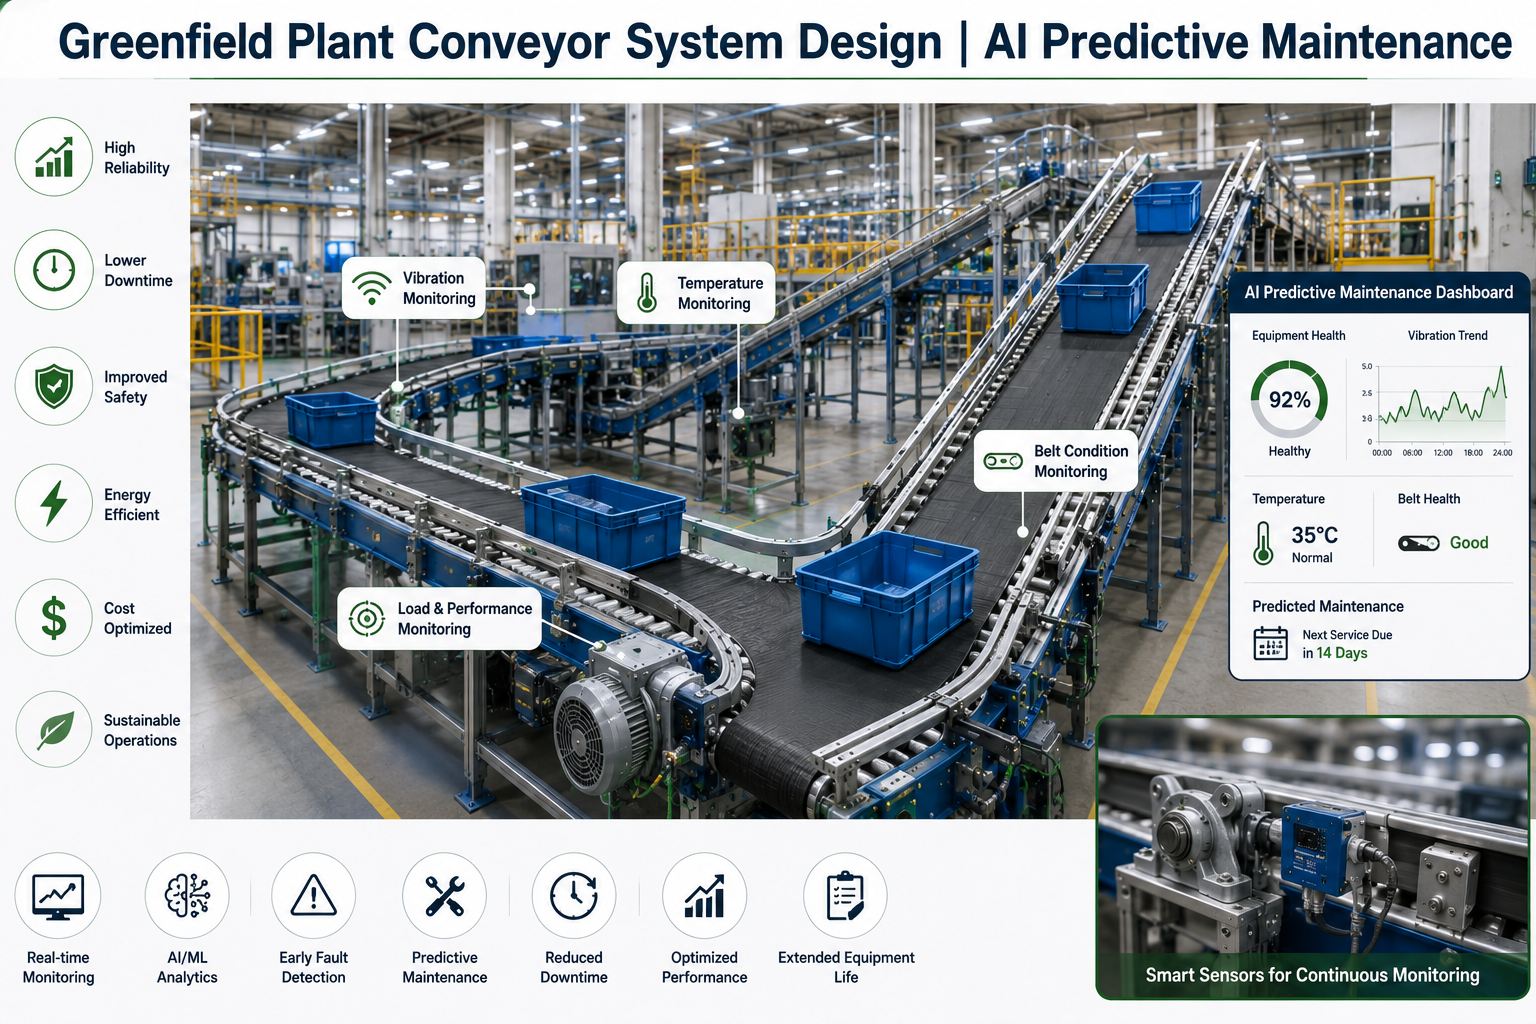Screen dimensions: 1536x1024
Task: Click the 'Sustainable Operations' label
Action: pos(141,730)
